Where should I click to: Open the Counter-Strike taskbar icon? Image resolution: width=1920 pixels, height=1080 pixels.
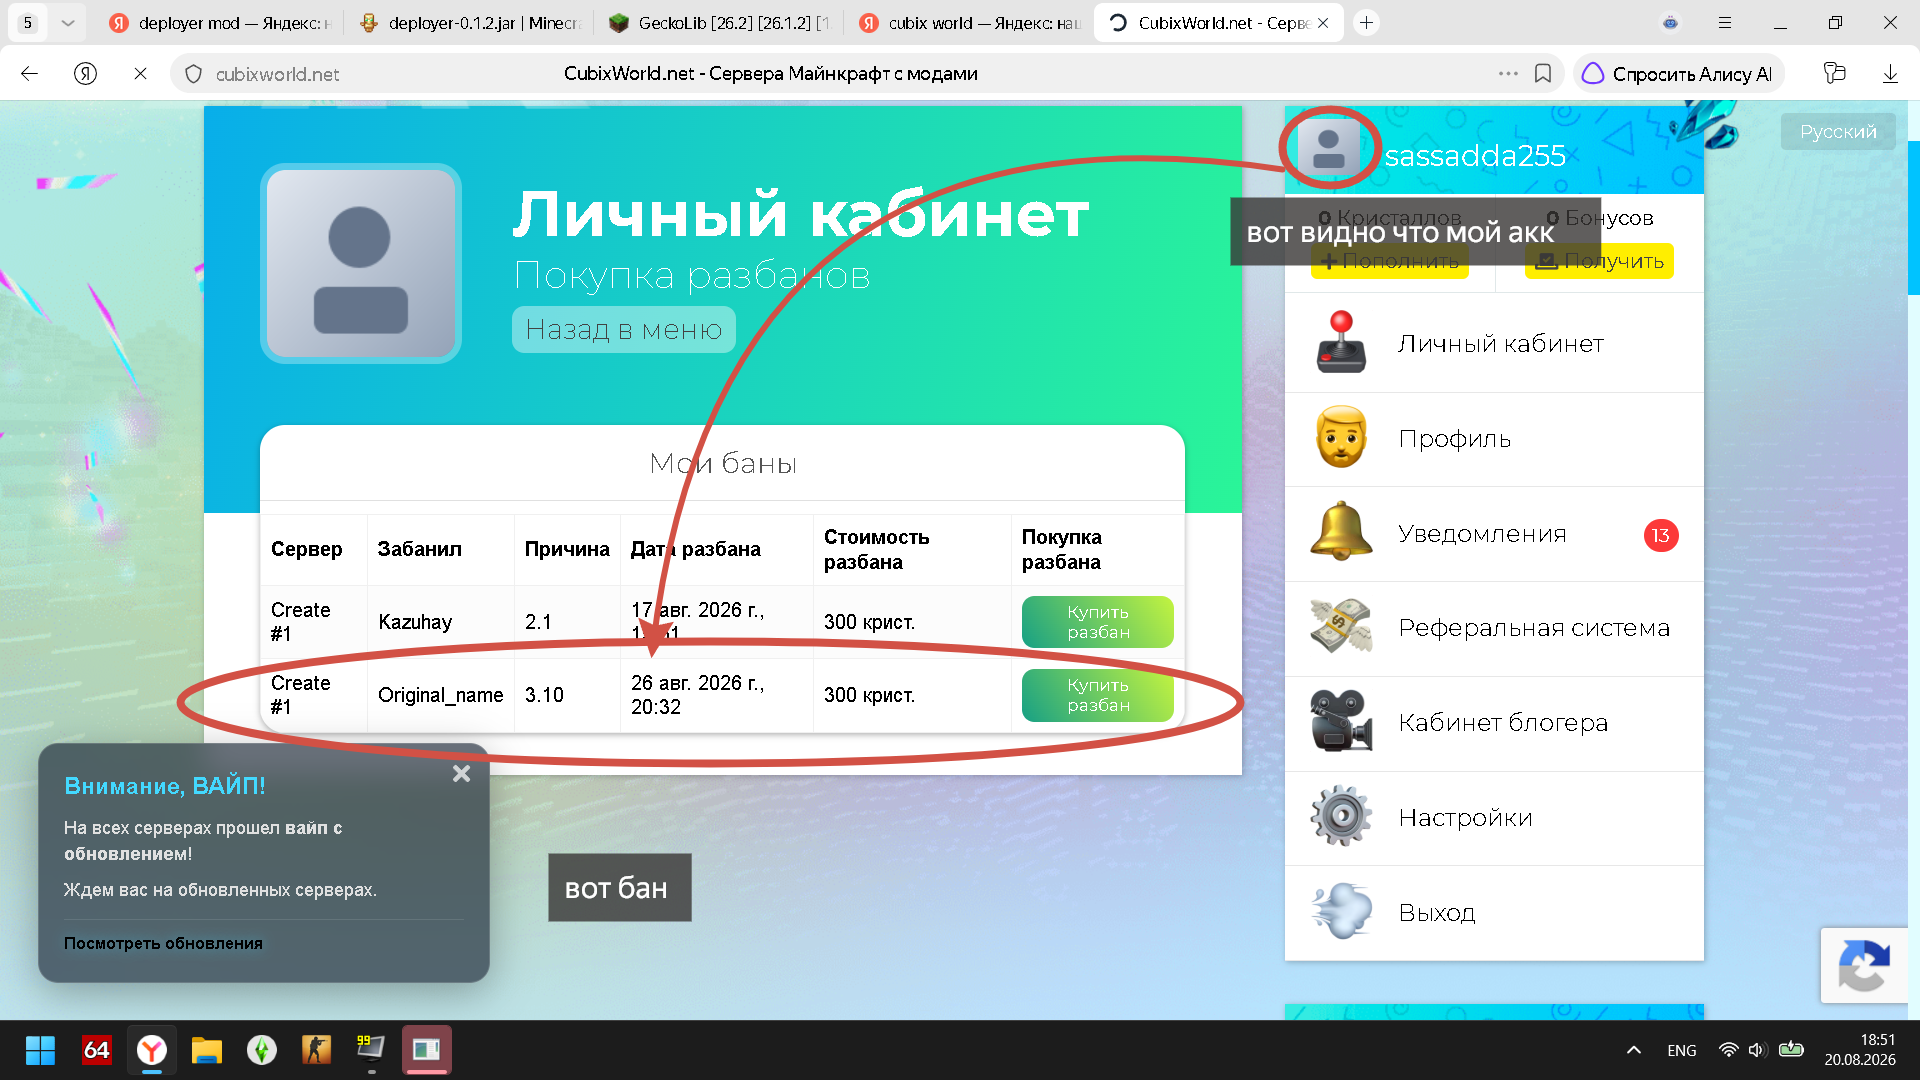coord(316,1050)
